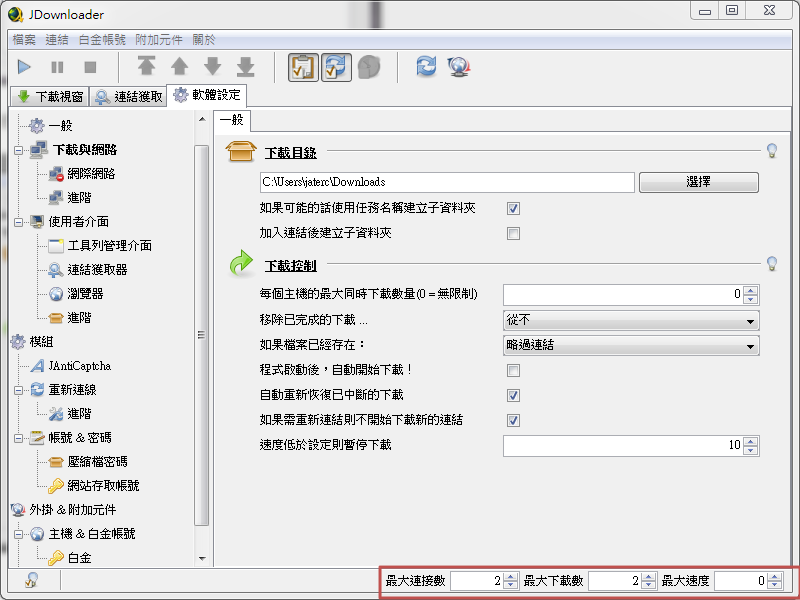Toggle 自動重新恢復已中斷的下載 checkbox

point(513,395)
